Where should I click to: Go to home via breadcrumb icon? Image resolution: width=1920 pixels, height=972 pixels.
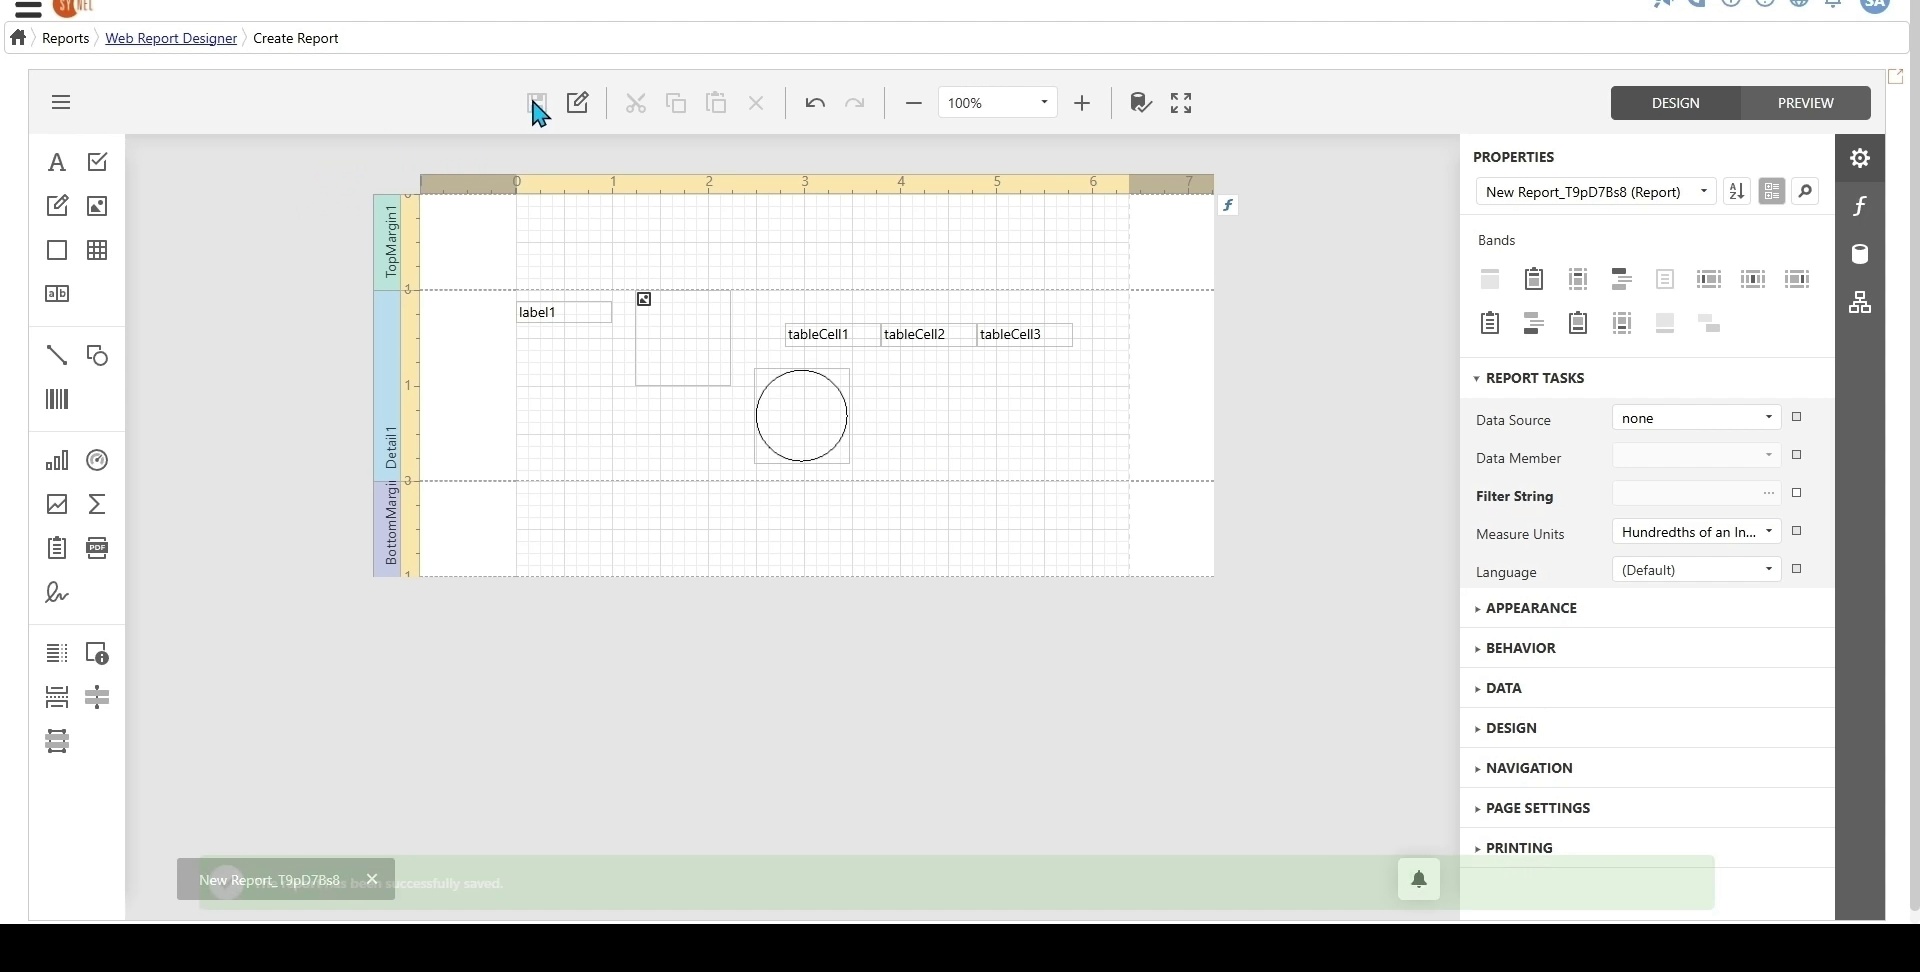[18, 38]
